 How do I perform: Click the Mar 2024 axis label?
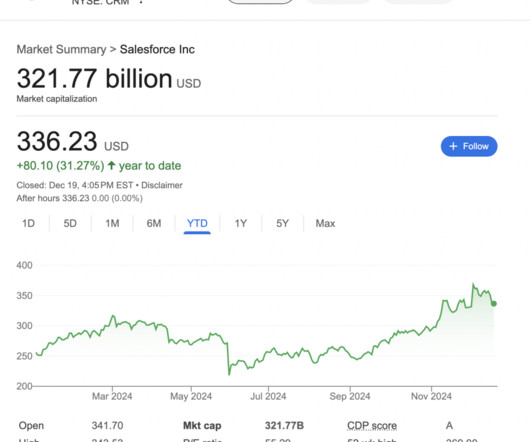pos(112,396)
